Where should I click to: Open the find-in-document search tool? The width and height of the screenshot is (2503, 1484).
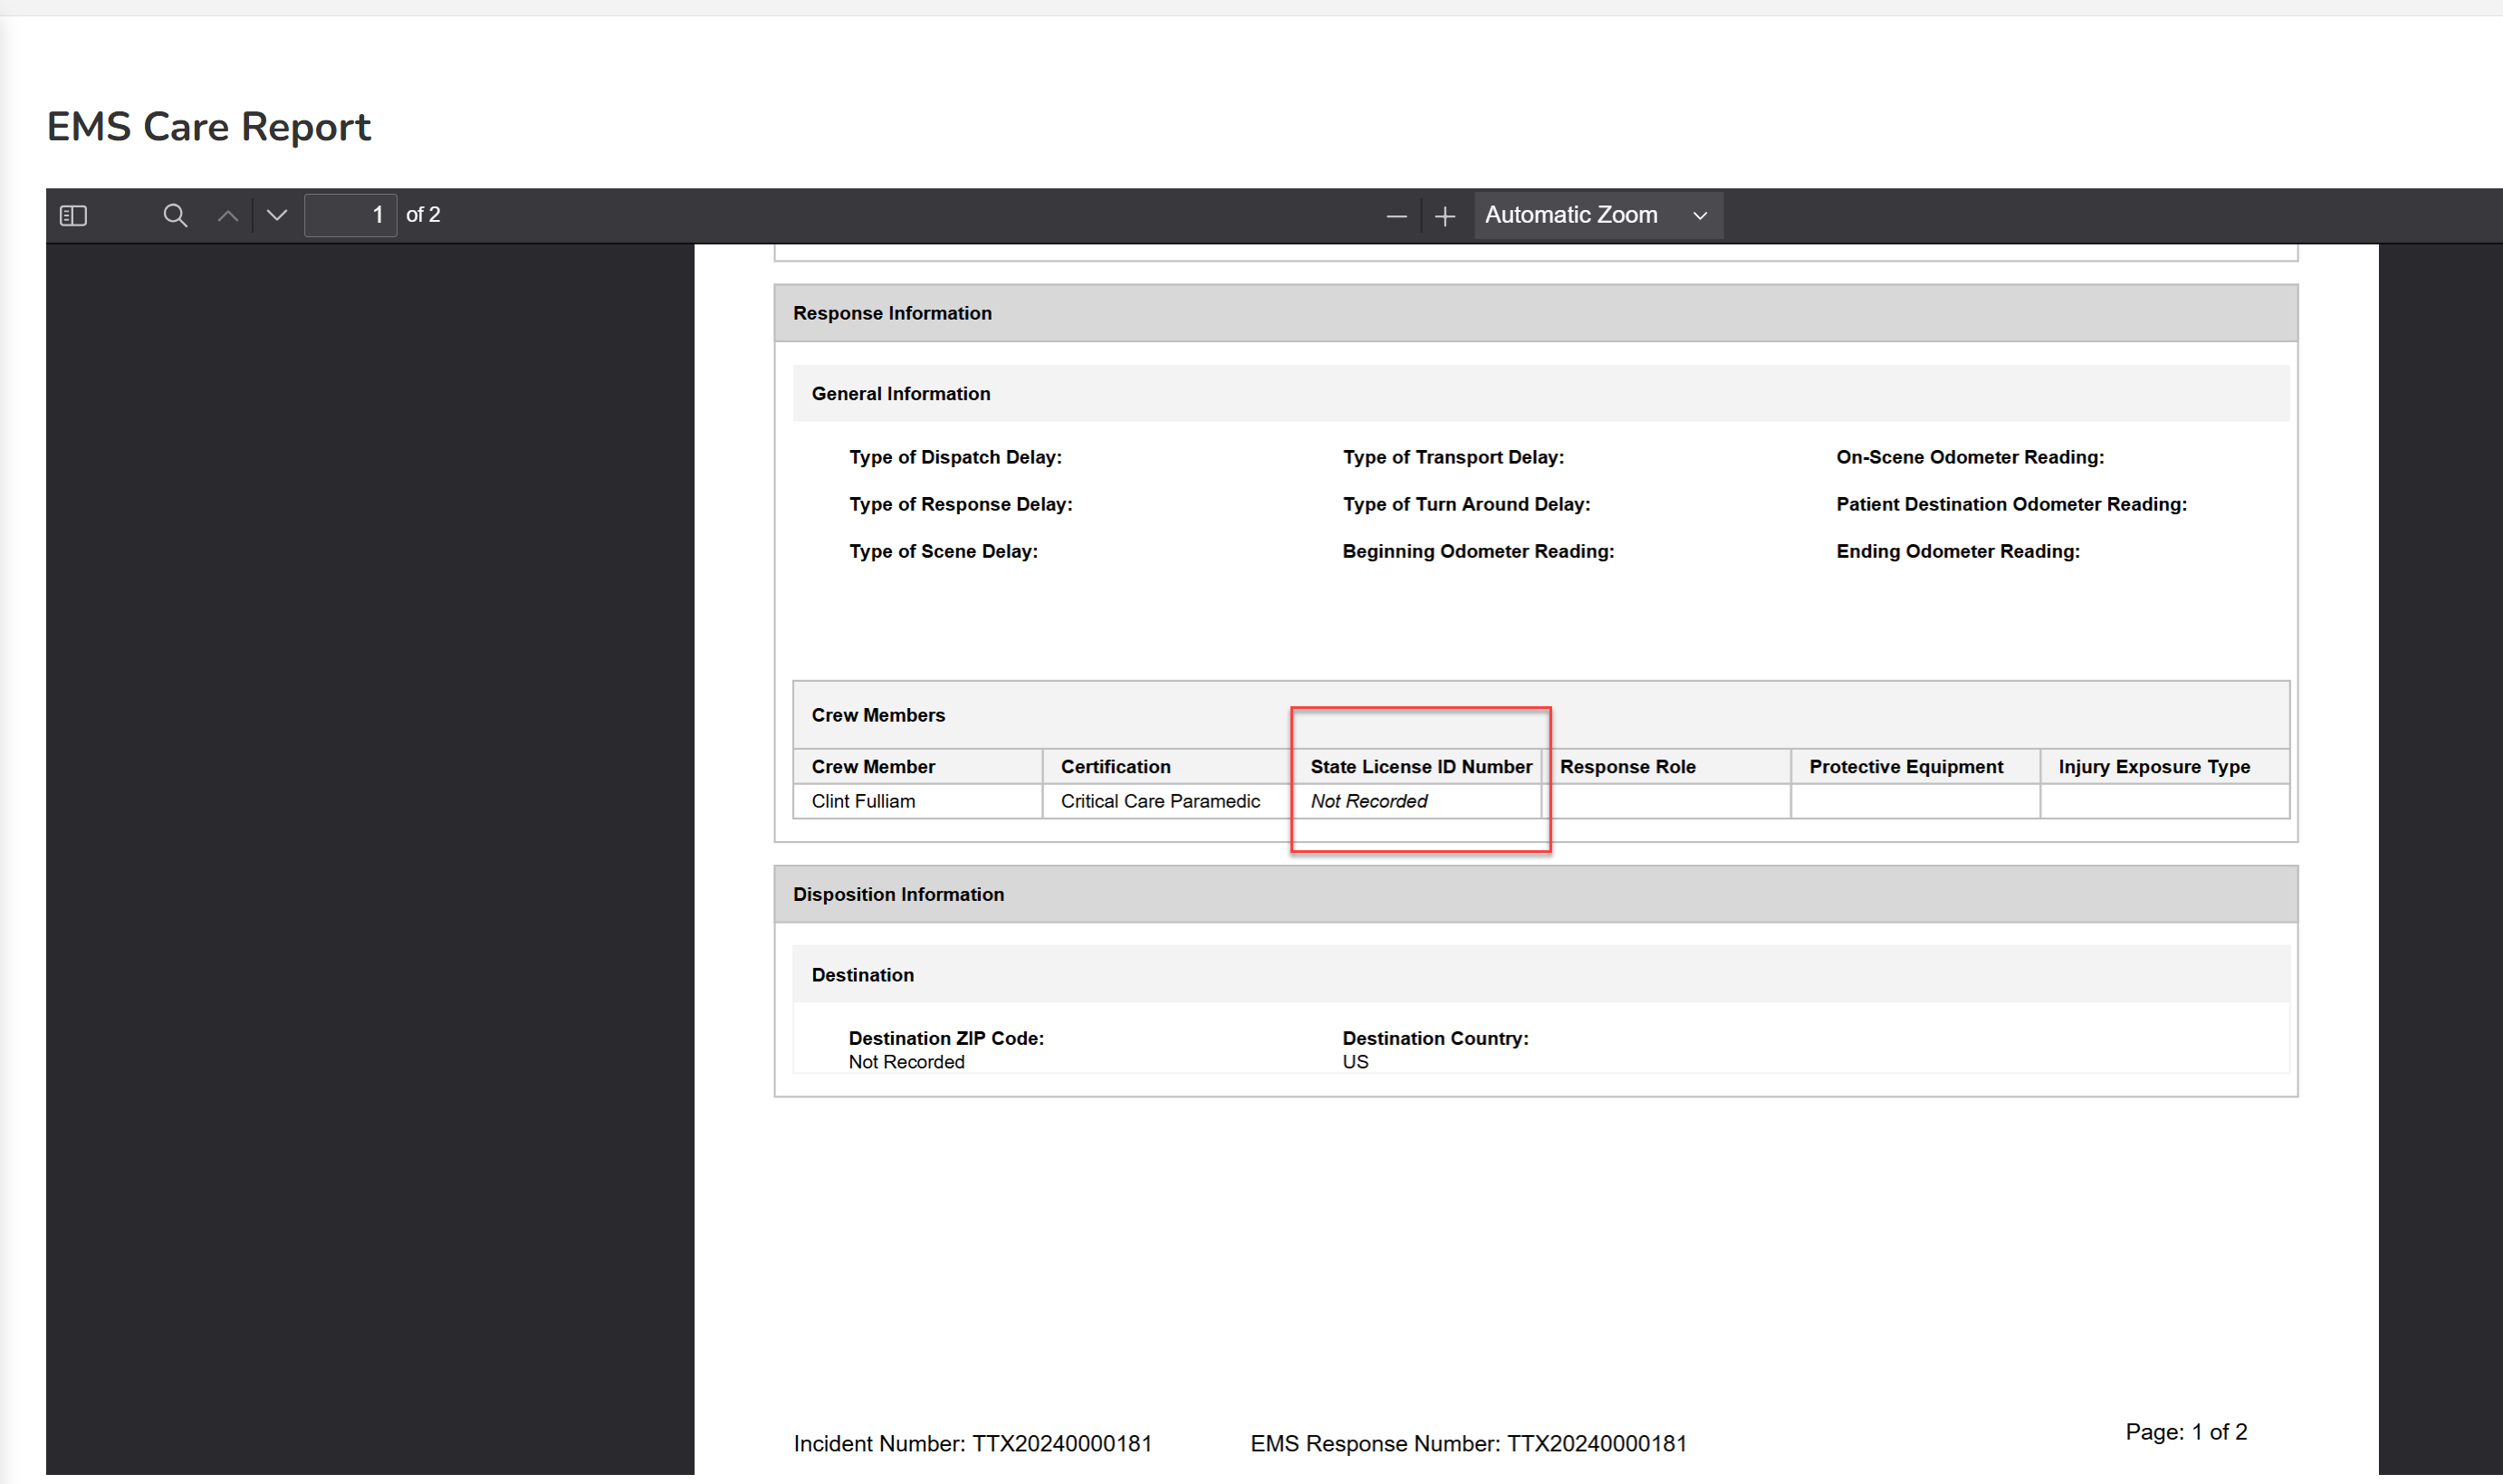pyautogui.click(x=175, y=215)
